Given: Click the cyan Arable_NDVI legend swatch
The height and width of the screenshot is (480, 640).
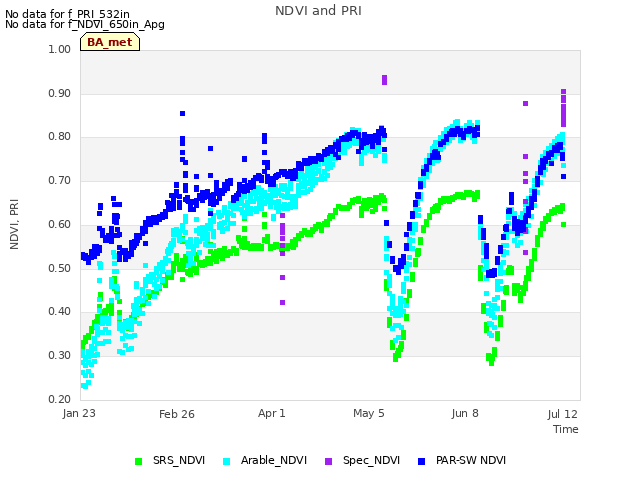Looking at the screenshot, I should pyautogui.click(x=227, y=461).
